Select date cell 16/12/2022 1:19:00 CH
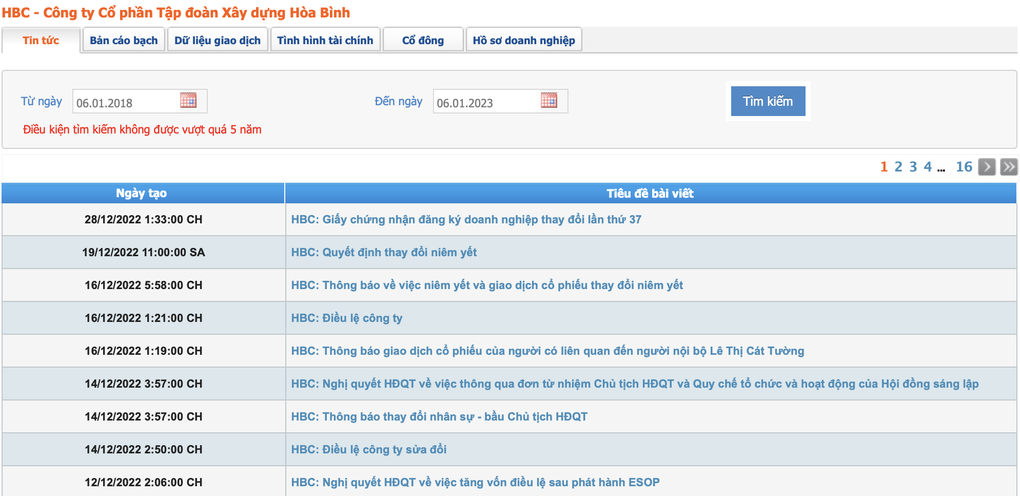 143,351
